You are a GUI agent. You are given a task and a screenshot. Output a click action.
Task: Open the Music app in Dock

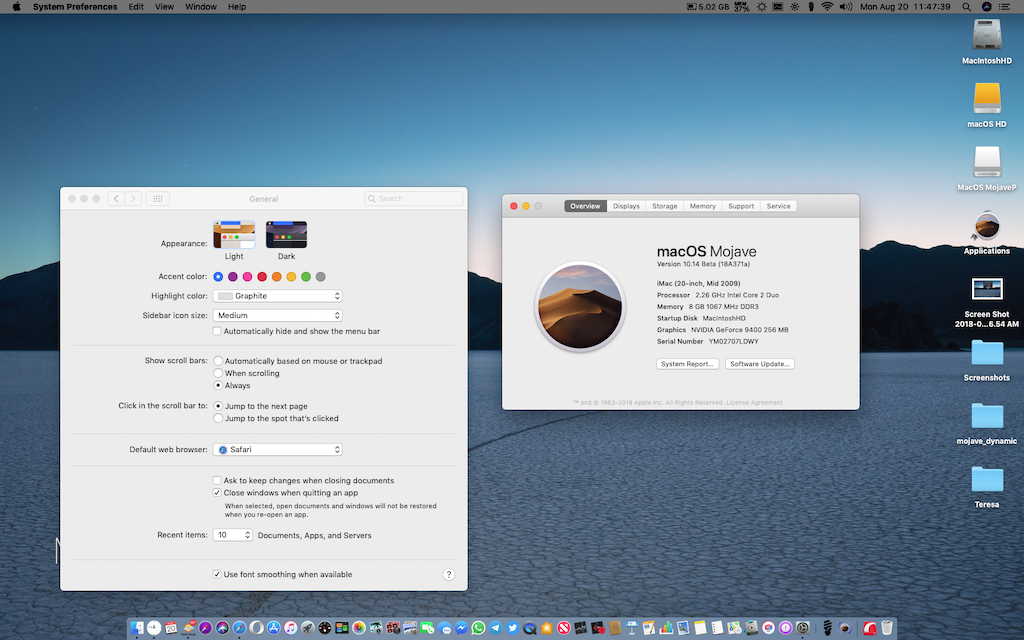point(291,628)
